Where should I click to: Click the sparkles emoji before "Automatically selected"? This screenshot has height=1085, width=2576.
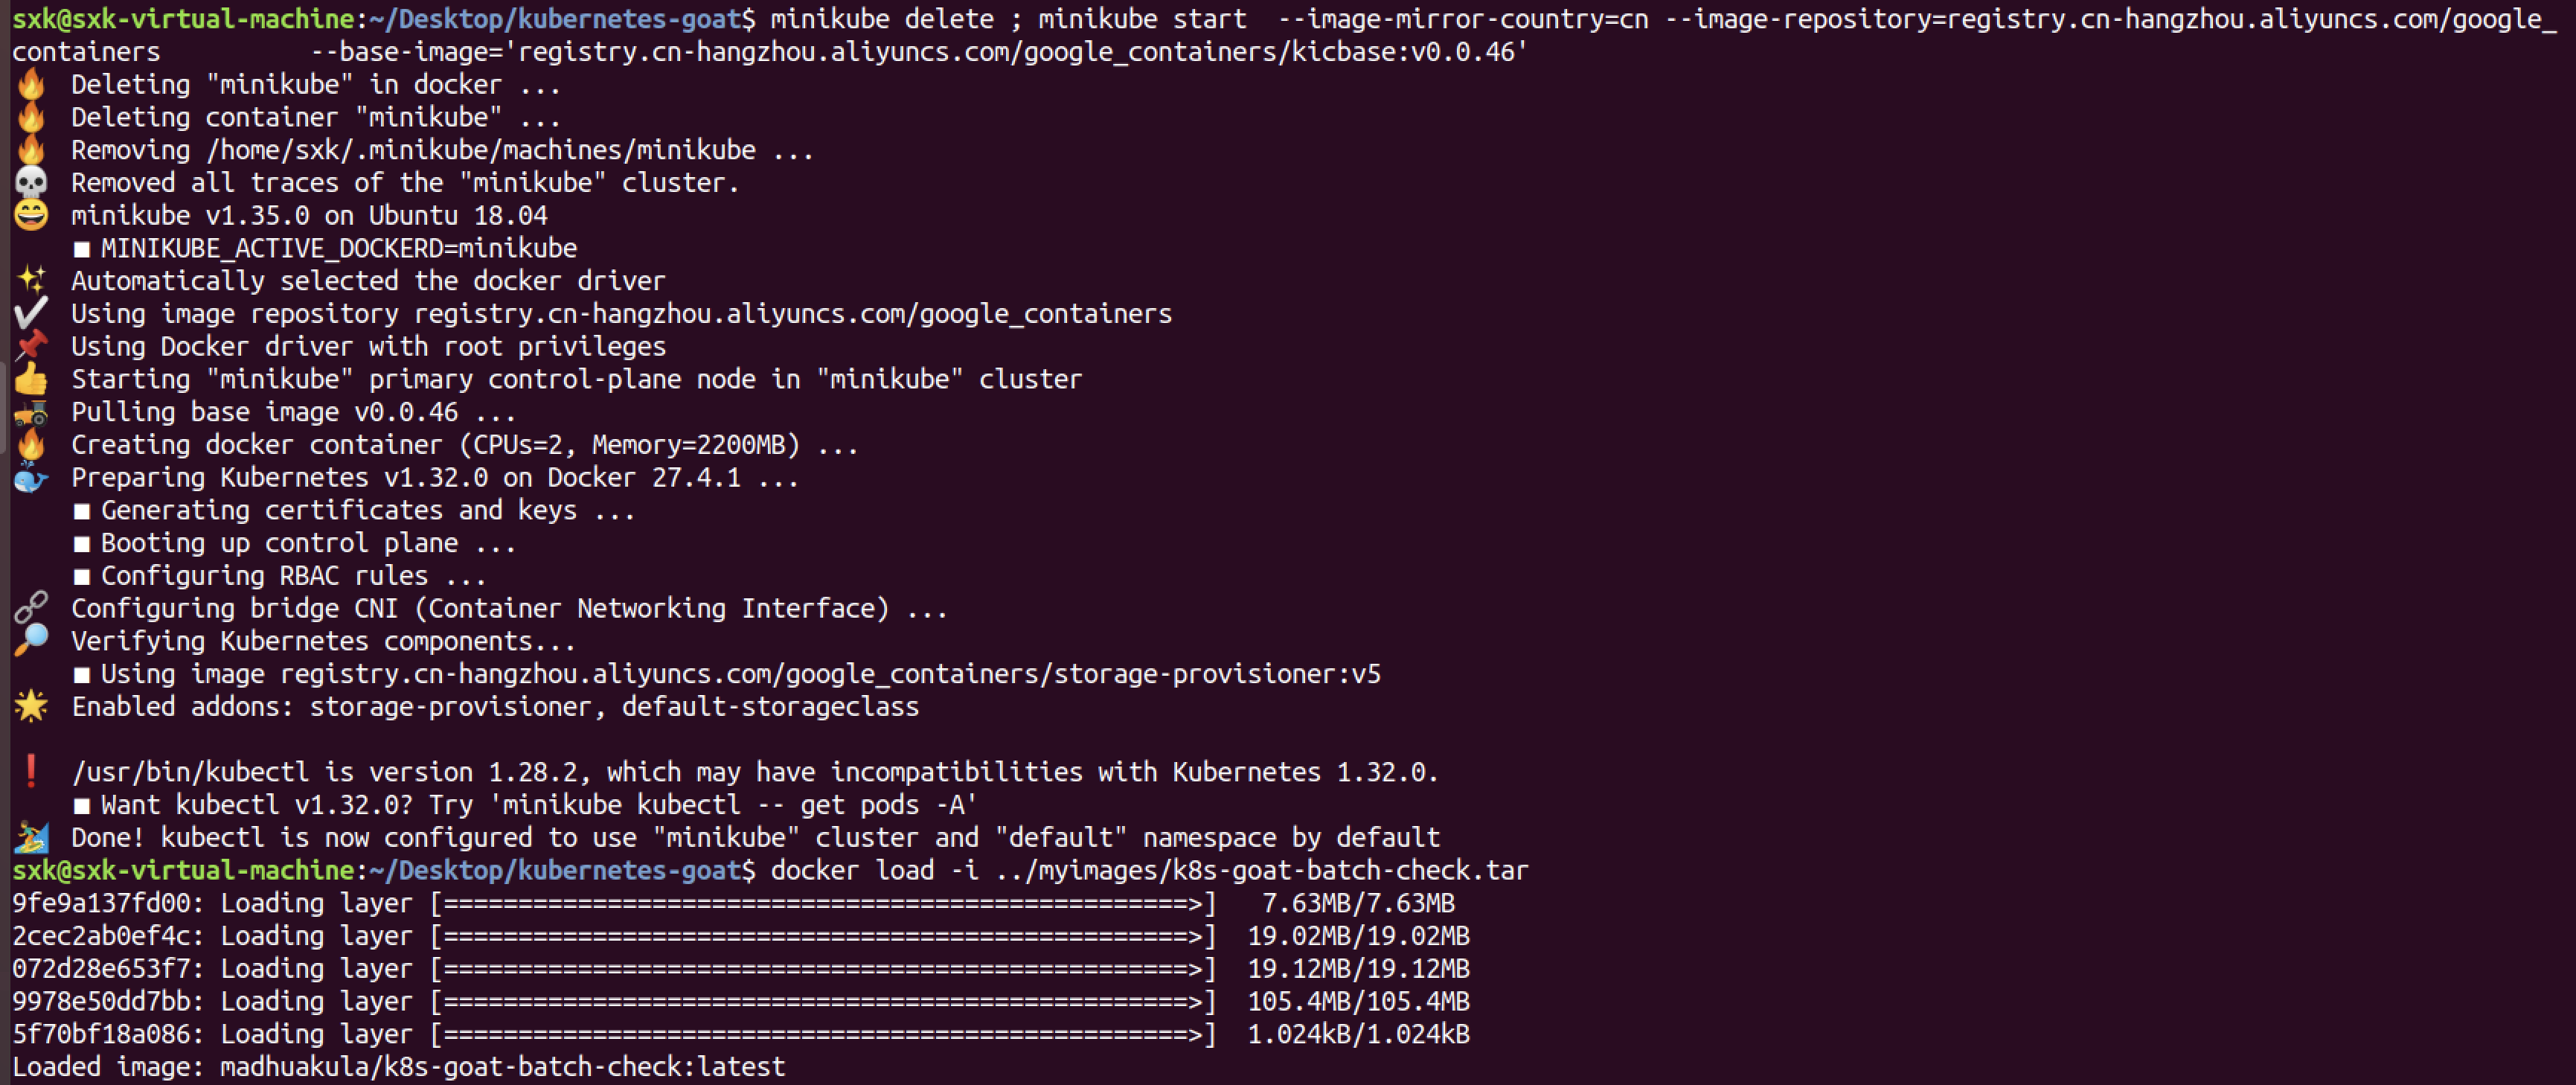point(31,280)
